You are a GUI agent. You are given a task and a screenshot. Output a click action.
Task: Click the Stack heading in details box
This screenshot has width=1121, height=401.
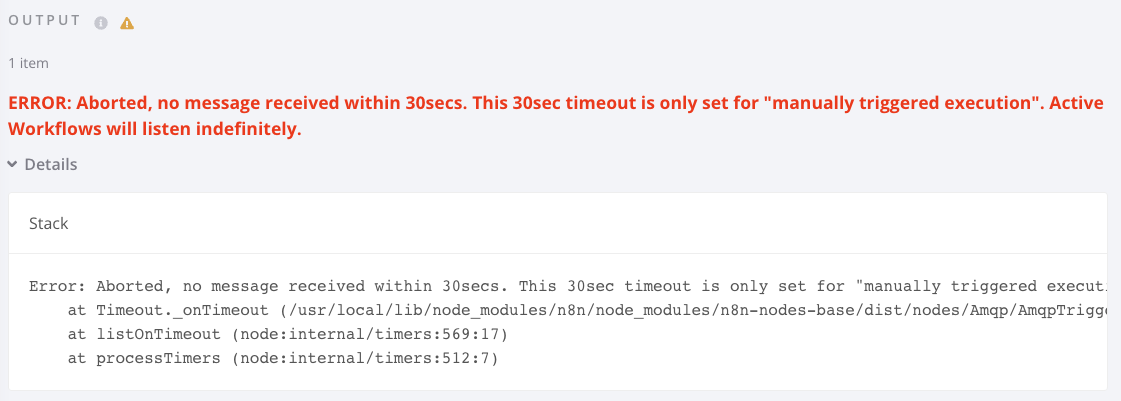(48, 223)
